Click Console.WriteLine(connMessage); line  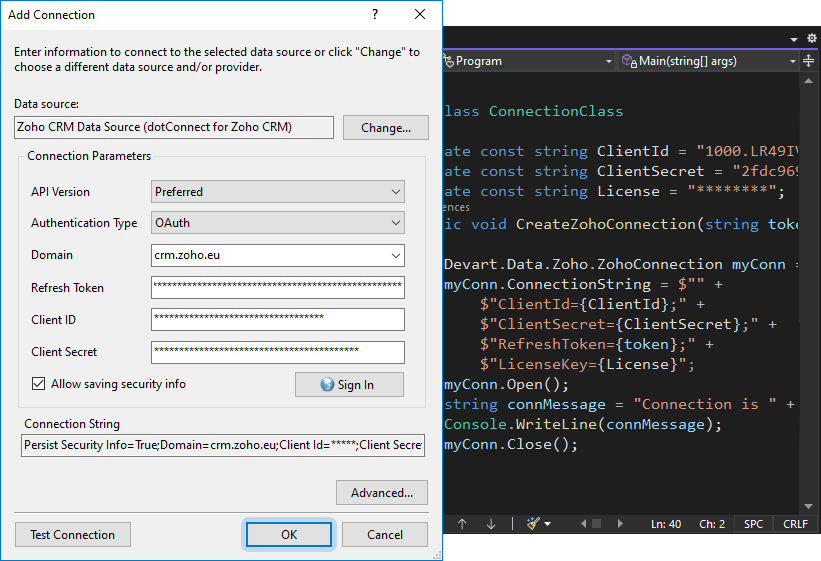click(x=583, y=424)
